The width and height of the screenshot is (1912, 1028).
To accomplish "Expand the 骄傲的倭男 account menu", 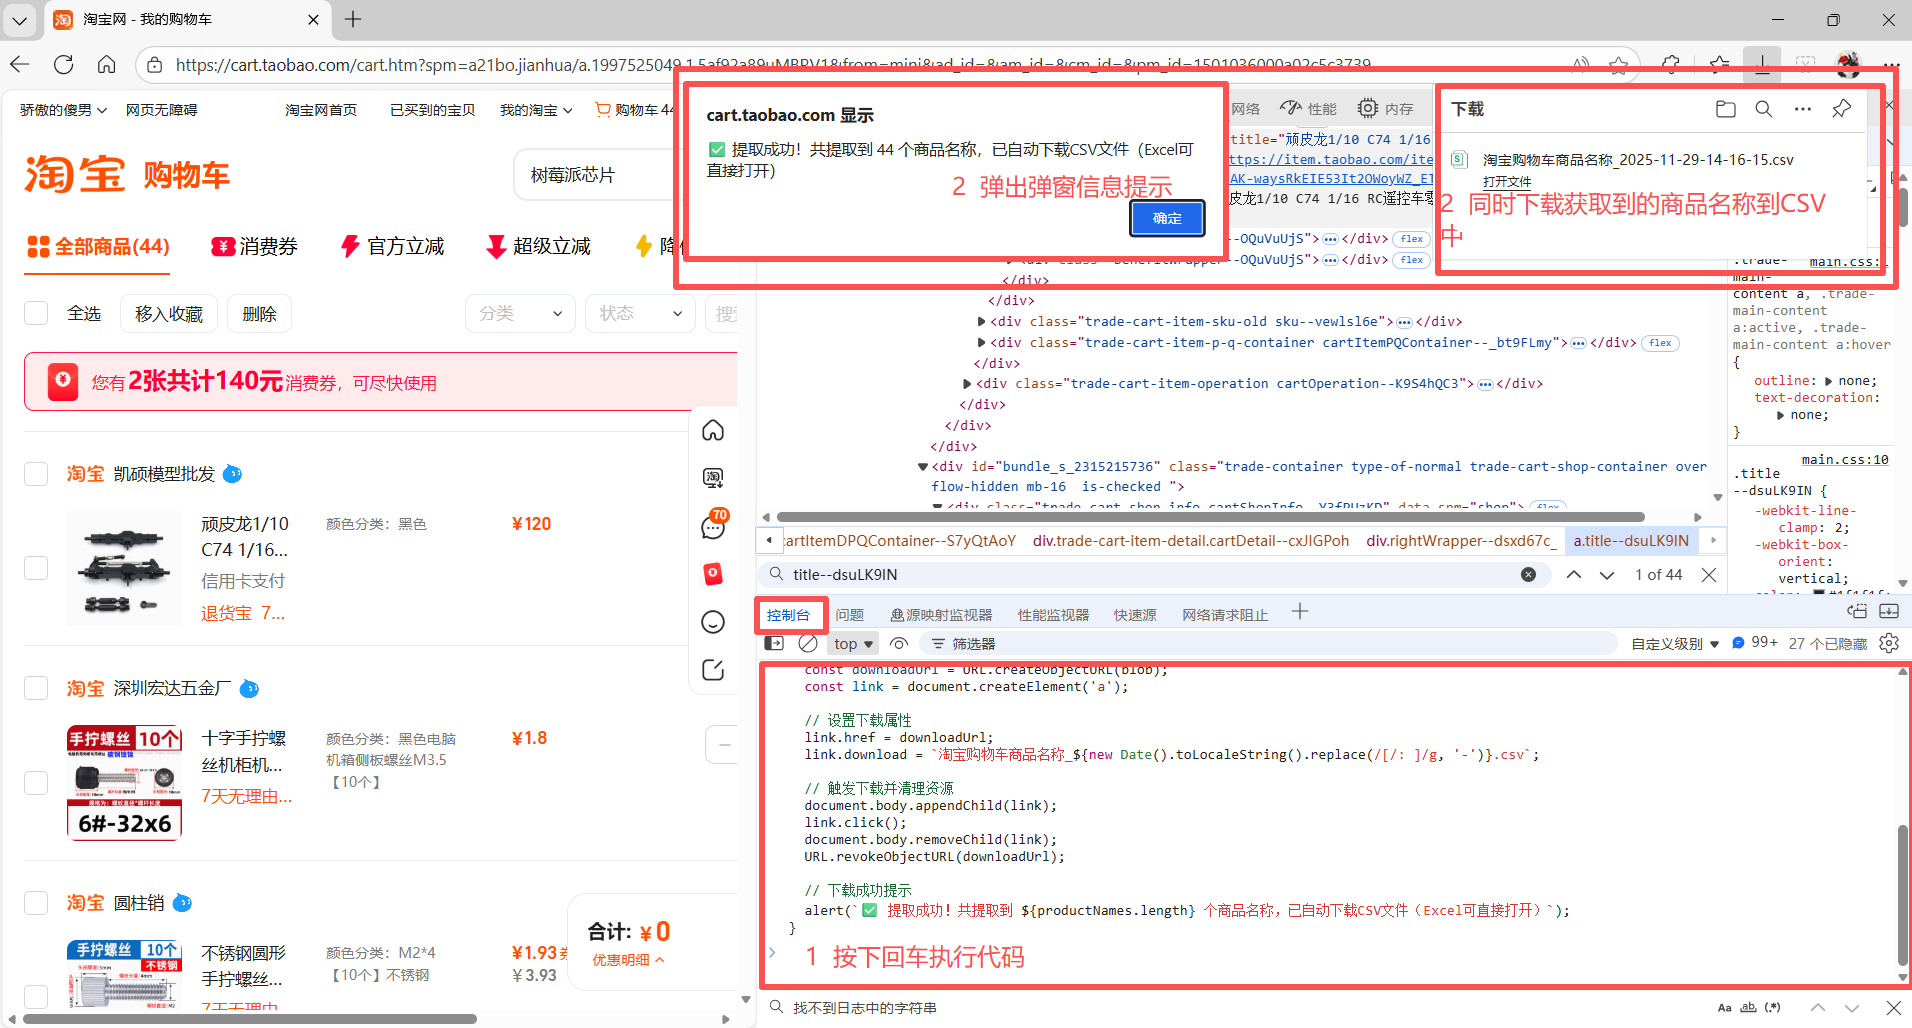I will tap(63, 110).
